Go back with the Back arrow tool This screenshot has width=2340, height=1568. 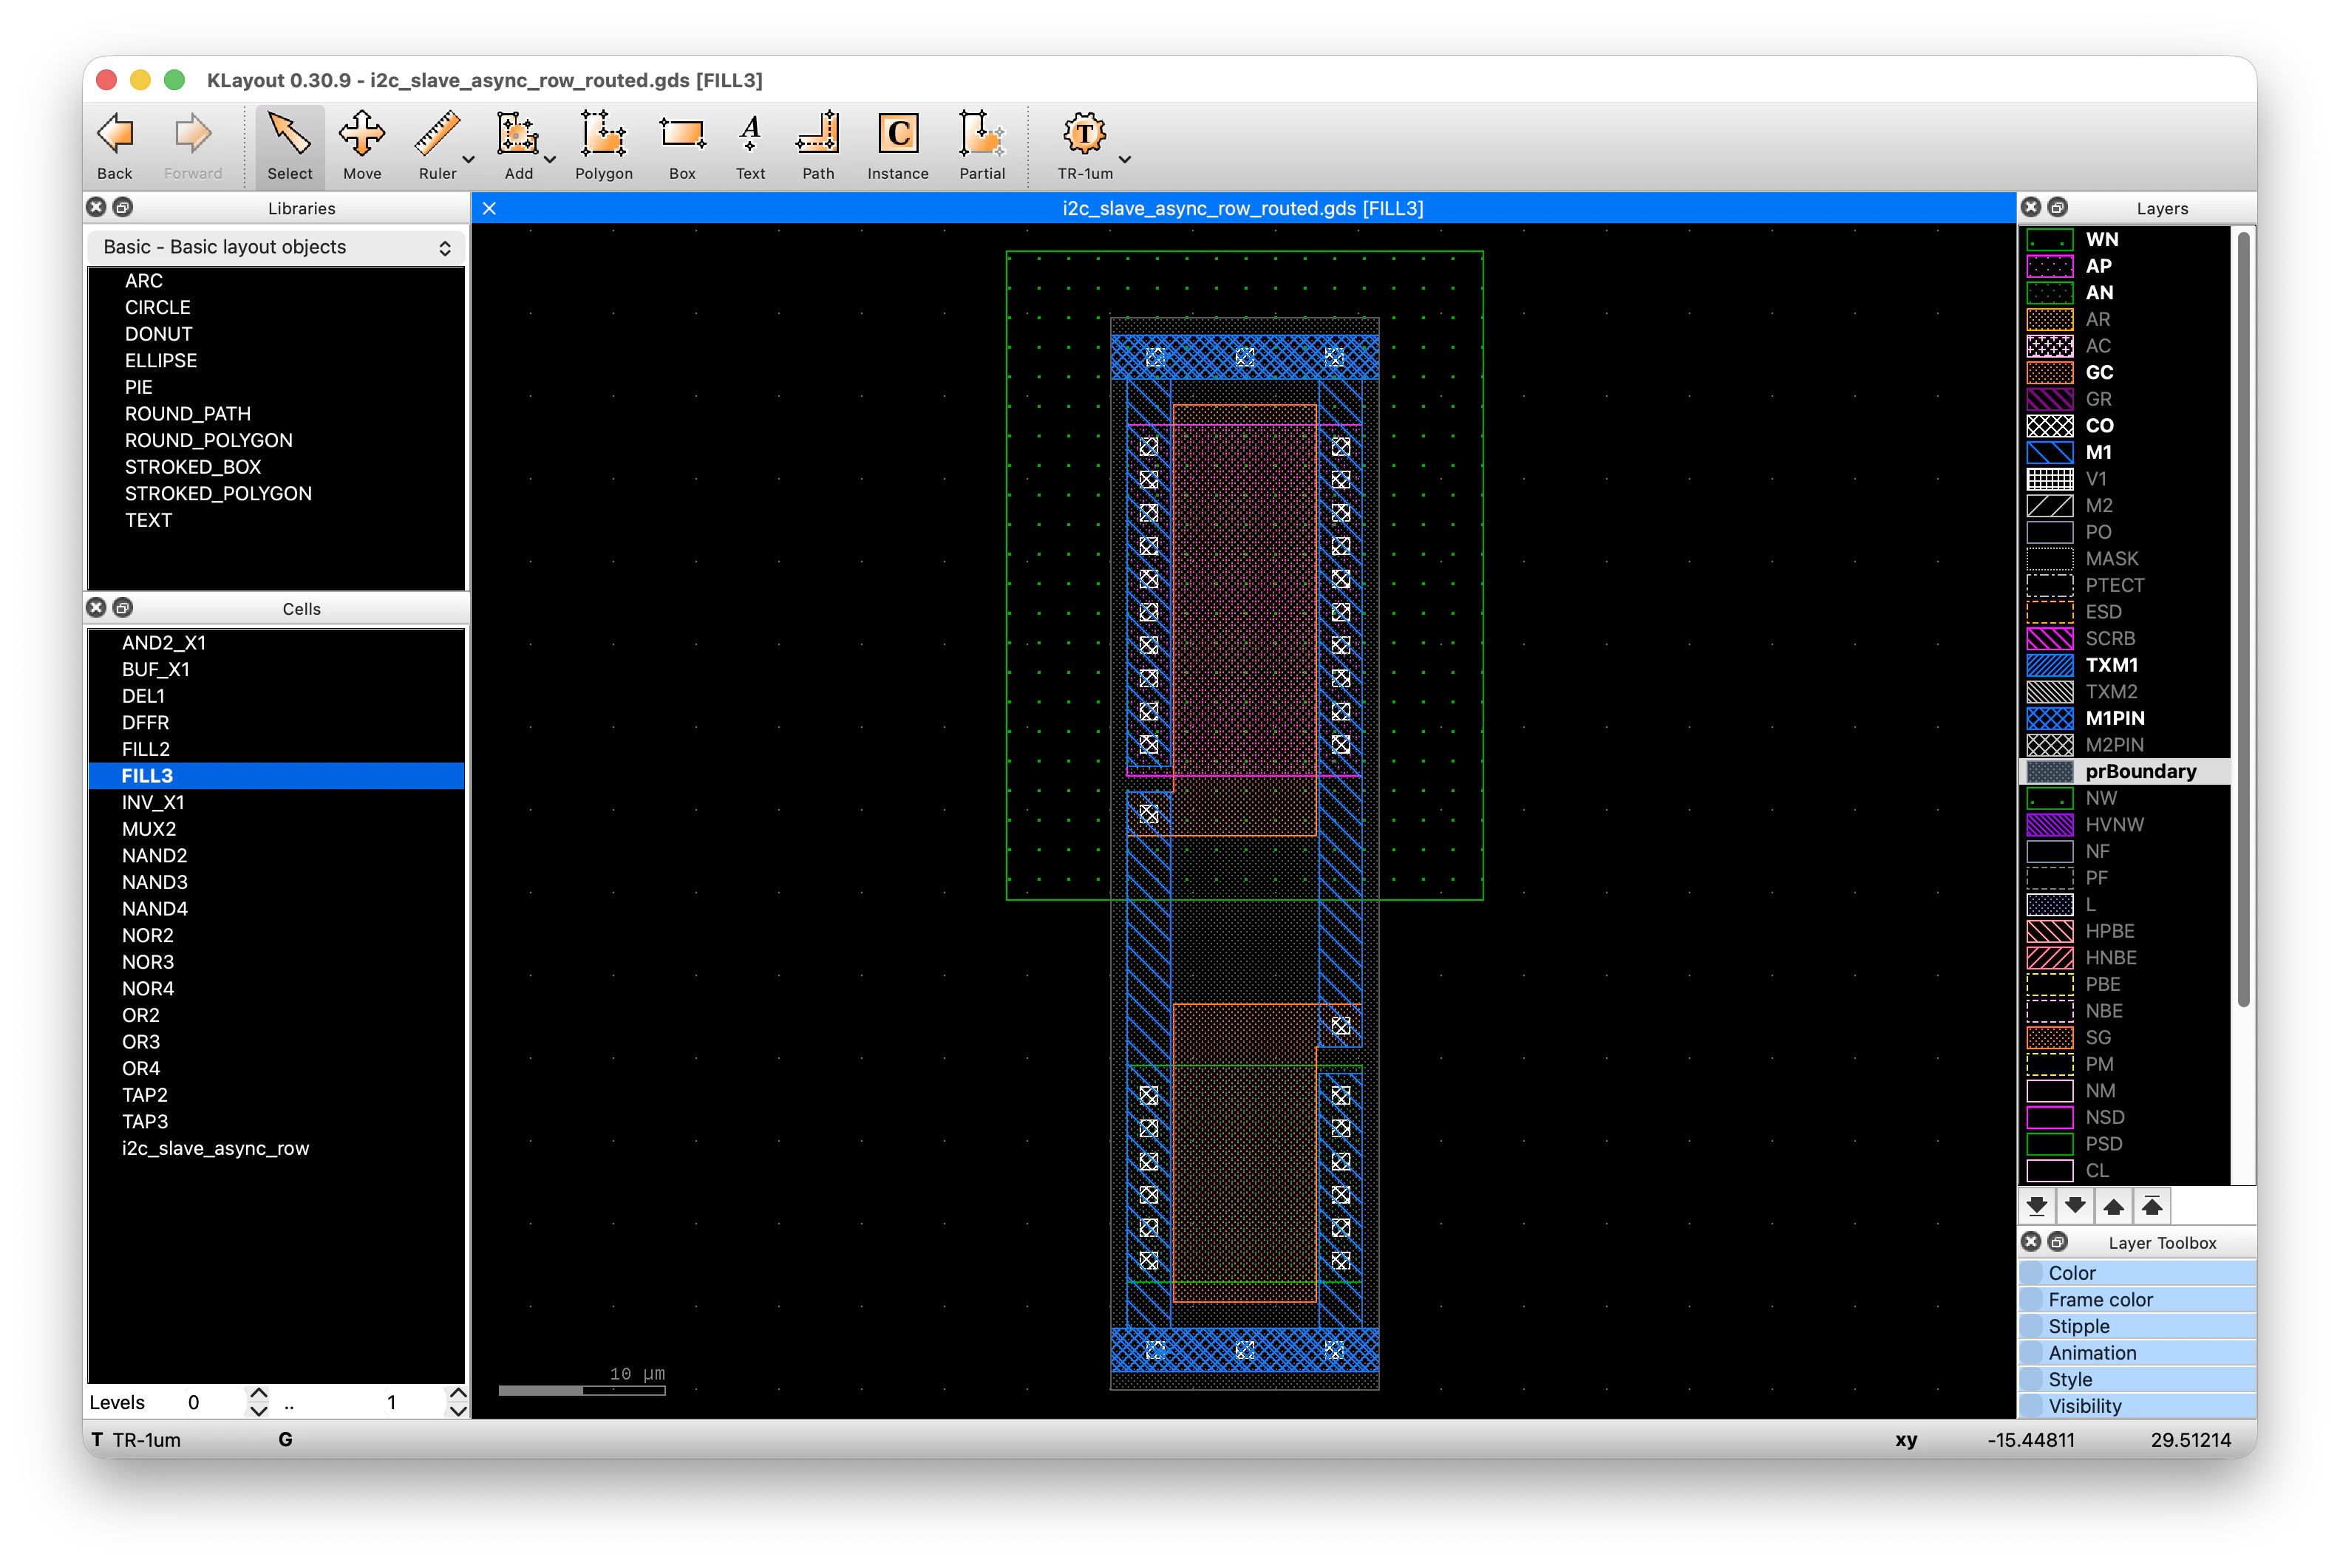pos(115,146)
